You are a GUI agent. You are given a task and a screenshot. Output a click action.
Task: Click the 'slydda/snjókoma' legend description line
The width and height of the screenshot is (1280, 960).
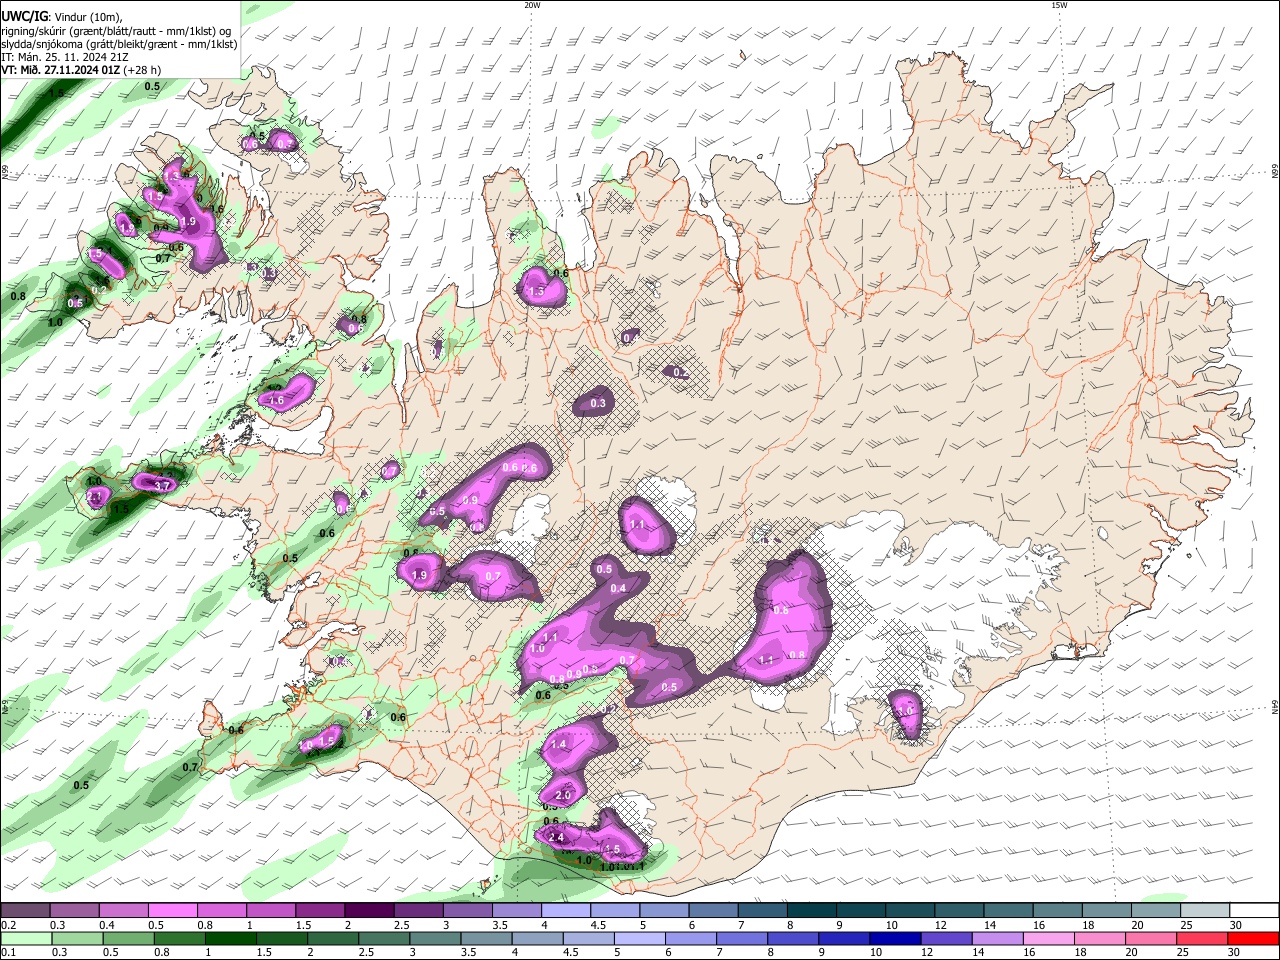click(119, 44)
